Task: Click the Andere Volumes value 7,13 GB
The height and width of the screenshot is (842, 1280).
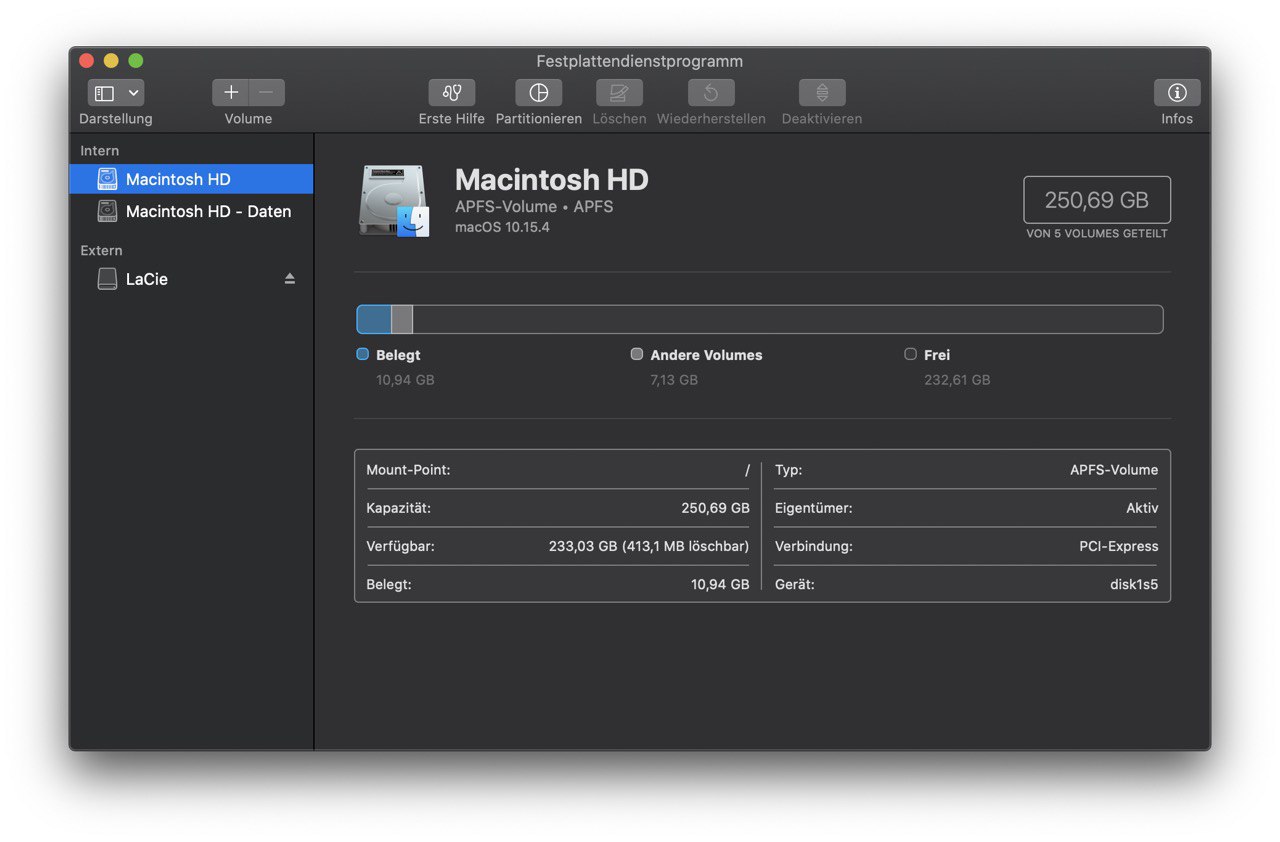Action: (674, 380)
